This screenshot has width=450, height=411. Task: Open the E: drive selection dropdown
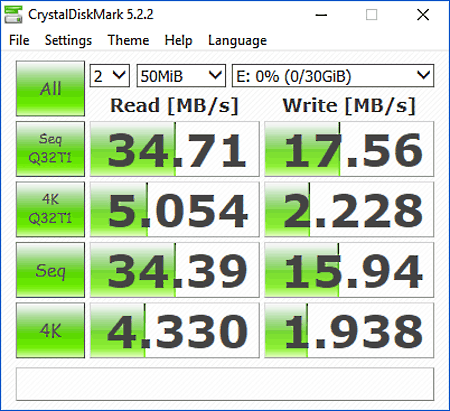tap(333, 76)
